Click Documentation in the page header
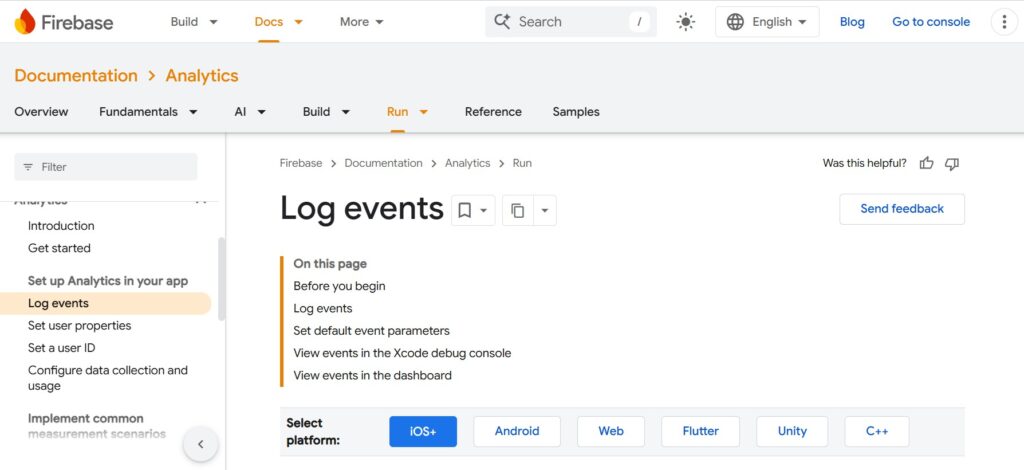The width and height of the screenshot is (1024, 470). coord(76,76)
